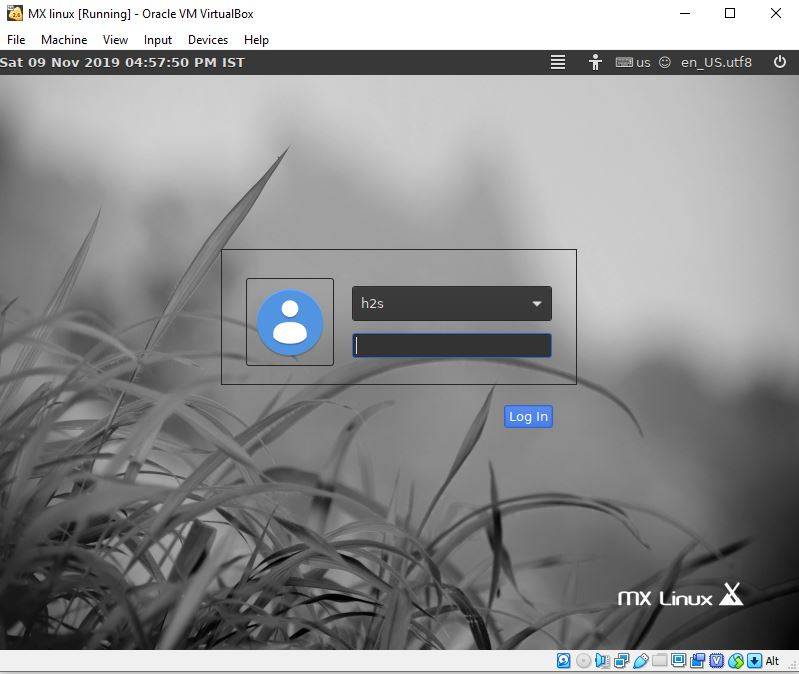Click the network adapter status icon

pos(621,661)
